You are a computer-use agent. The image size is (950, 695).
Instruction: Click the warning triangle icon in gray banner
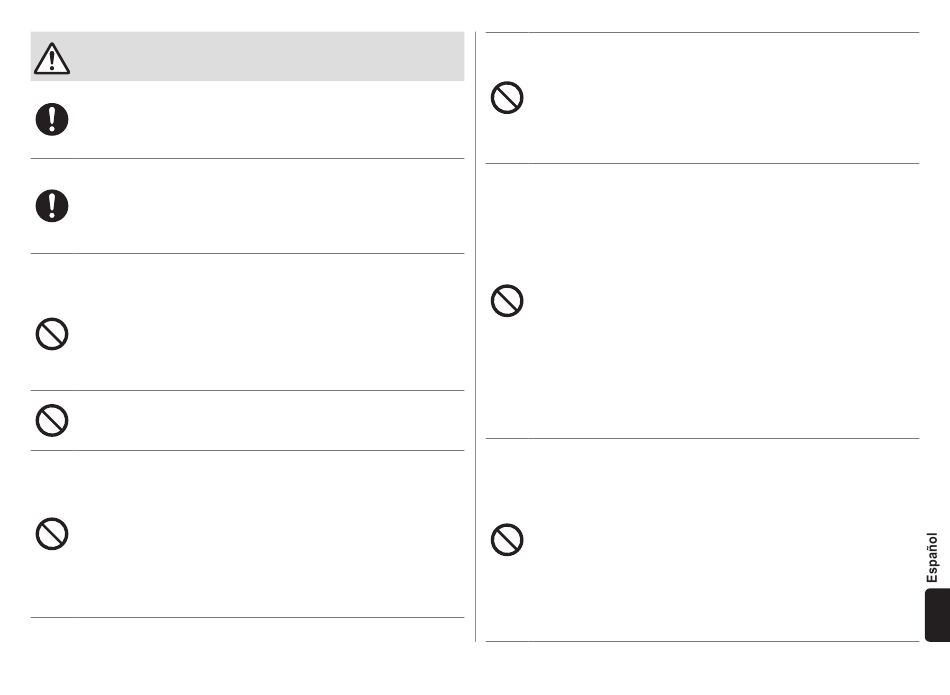coord(52,58)
